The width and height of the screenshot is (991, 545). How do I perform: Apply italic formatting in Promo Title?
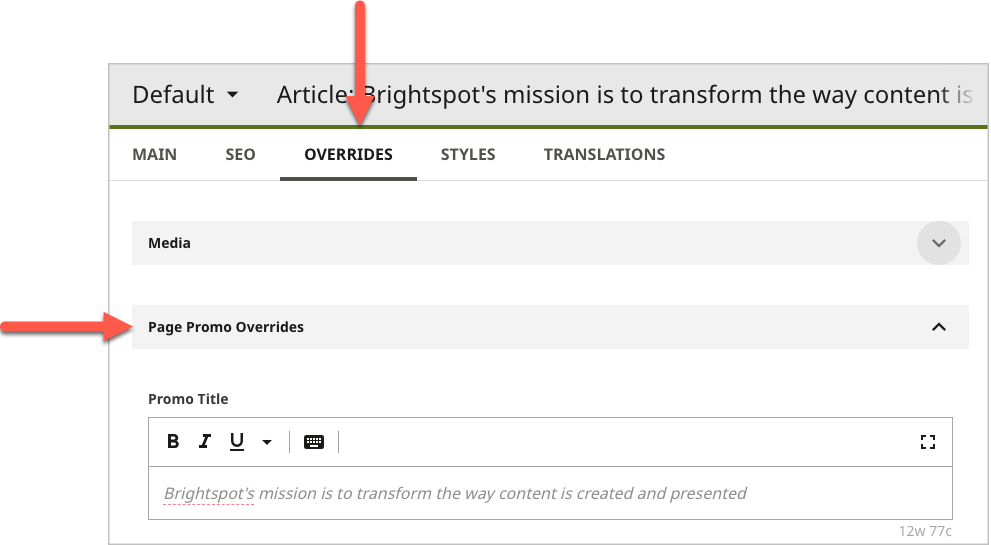204,441
